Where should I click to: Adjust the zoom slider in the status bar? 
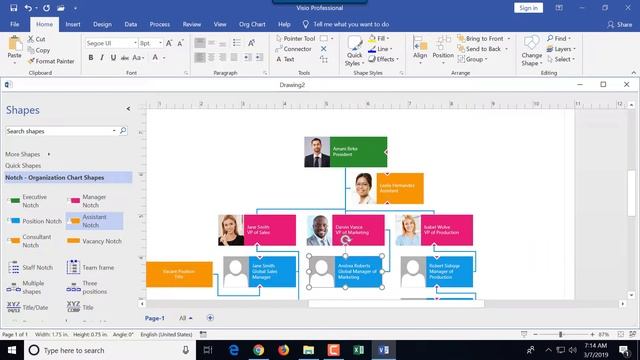tap(560, 334)
